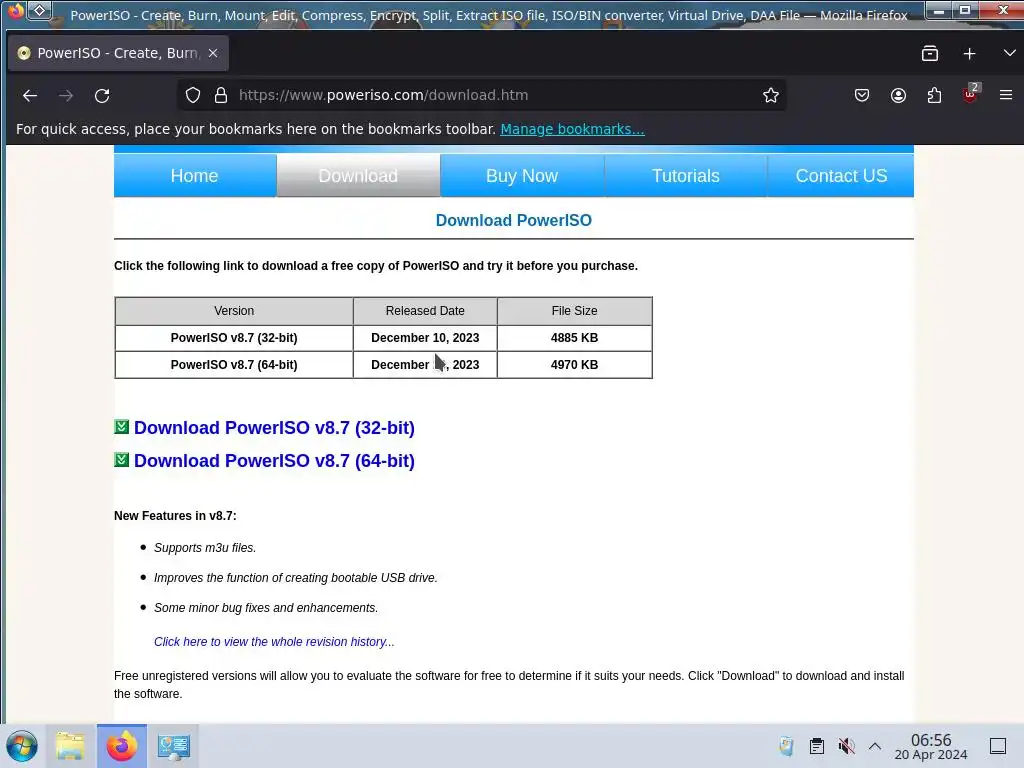Open the Save to Pocket icon
The image size is (1024, 768).
click(x=862, y=95)
